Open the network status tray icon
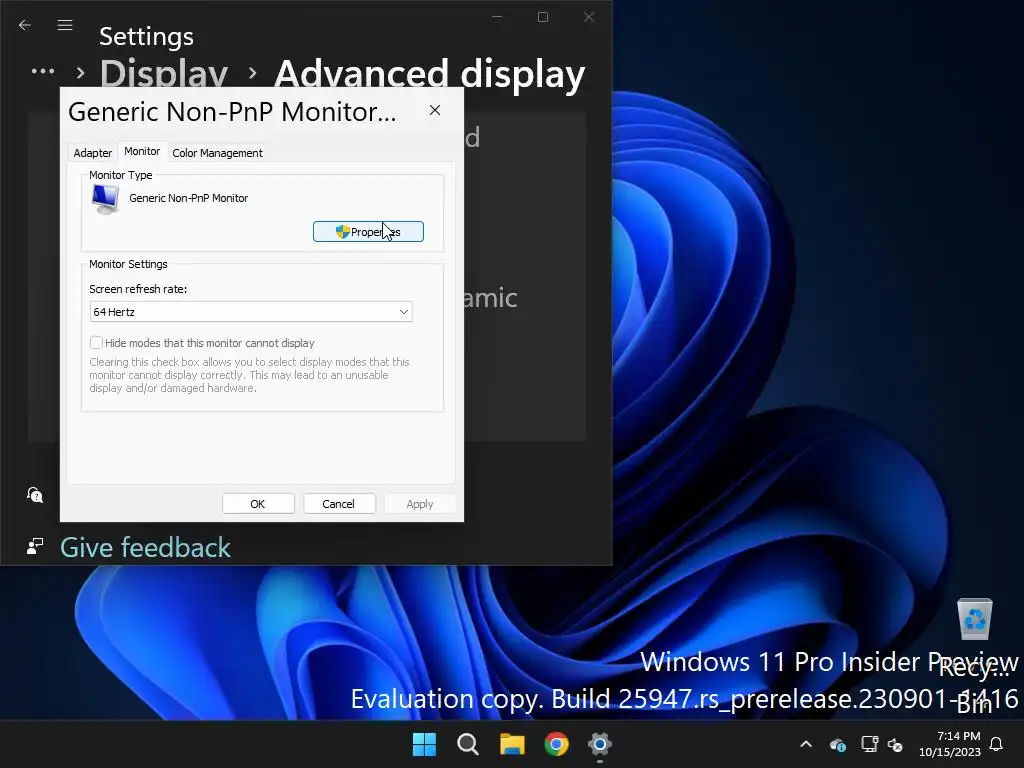The image size is (1024, 768). click(x=869, y=744)
